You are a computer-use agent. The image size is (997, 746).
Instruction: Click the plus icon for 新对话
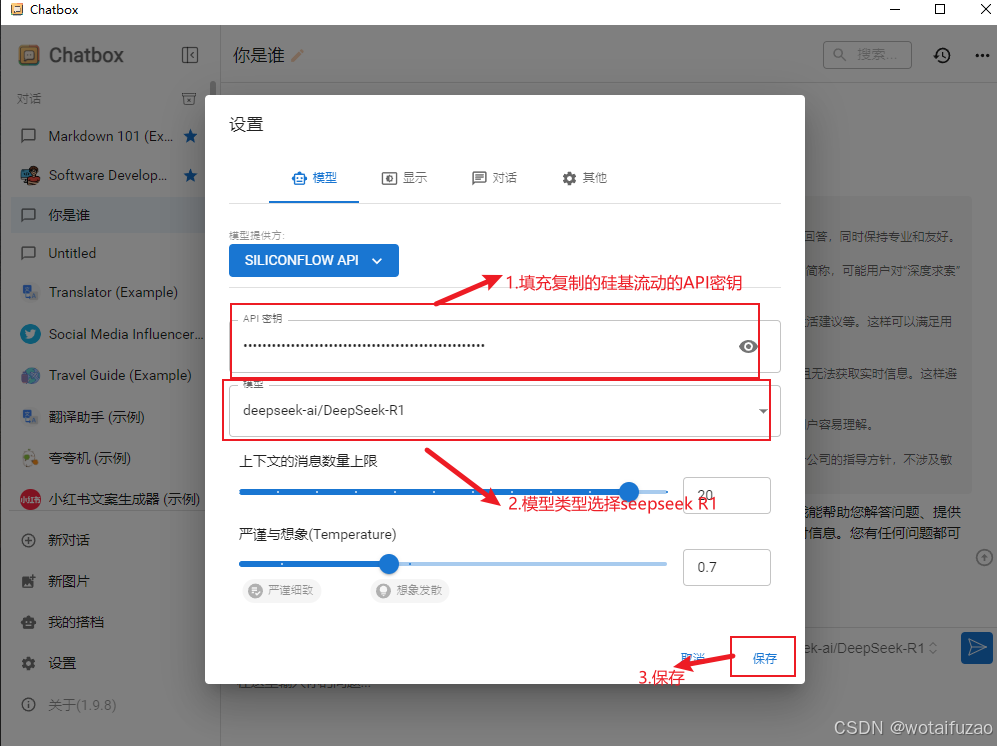coord(29,541)
